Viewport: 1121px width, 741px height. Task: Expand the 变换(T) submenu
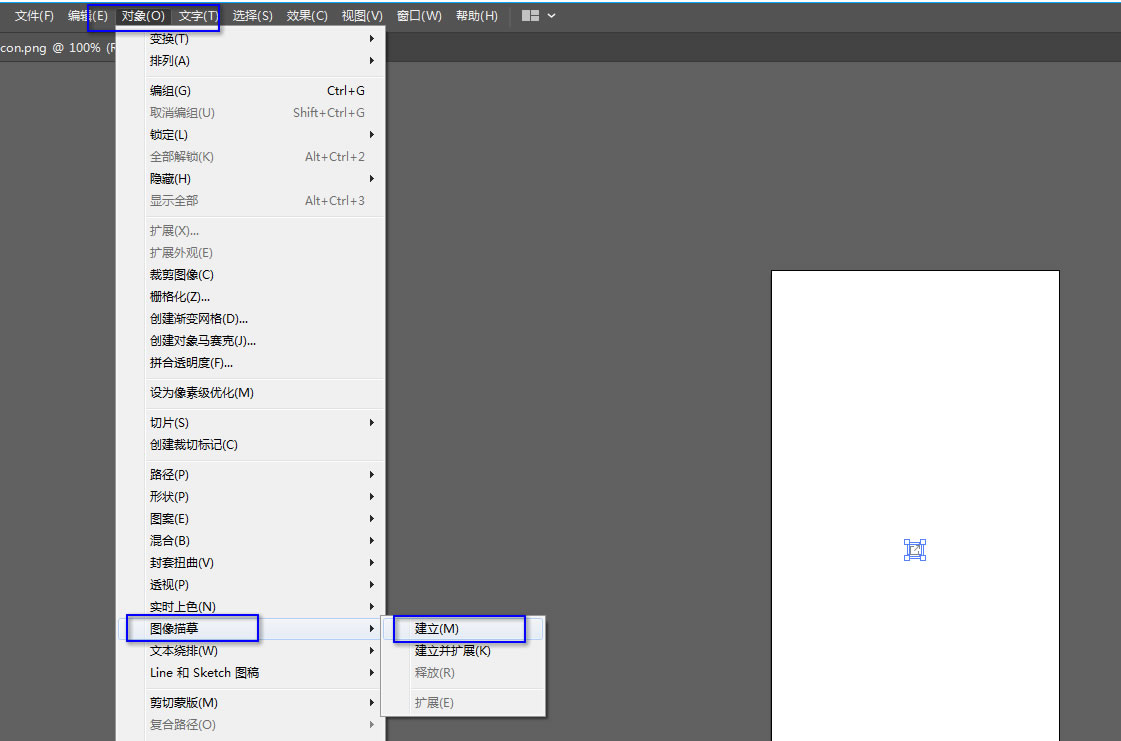click(169, 39)
